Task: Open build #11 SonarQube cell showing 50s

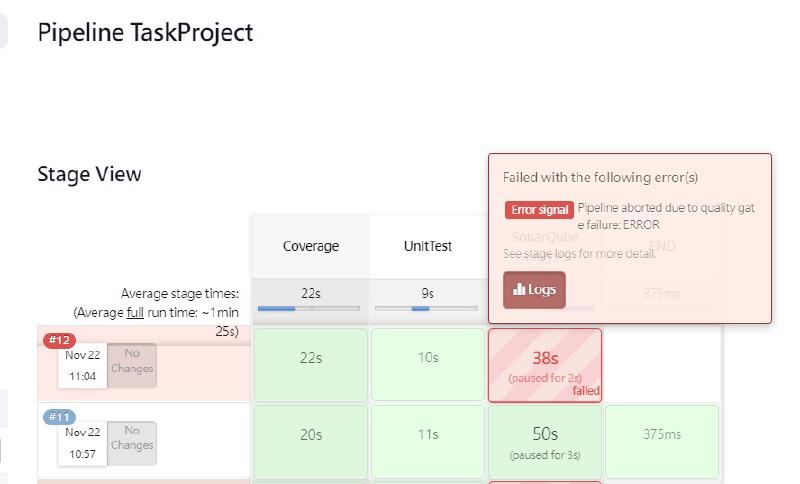Action: [x=545, y=441]
